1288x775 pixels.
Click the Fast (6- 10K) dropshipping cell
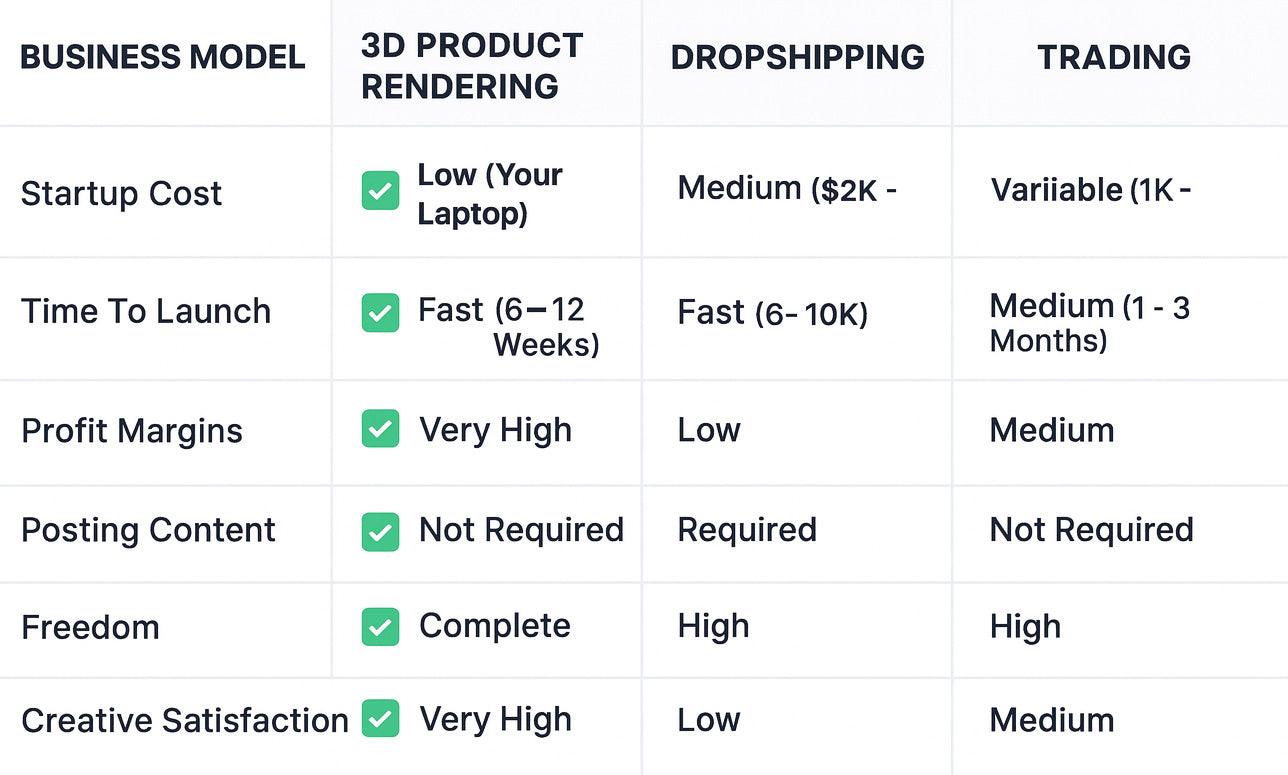pos(772,313)
